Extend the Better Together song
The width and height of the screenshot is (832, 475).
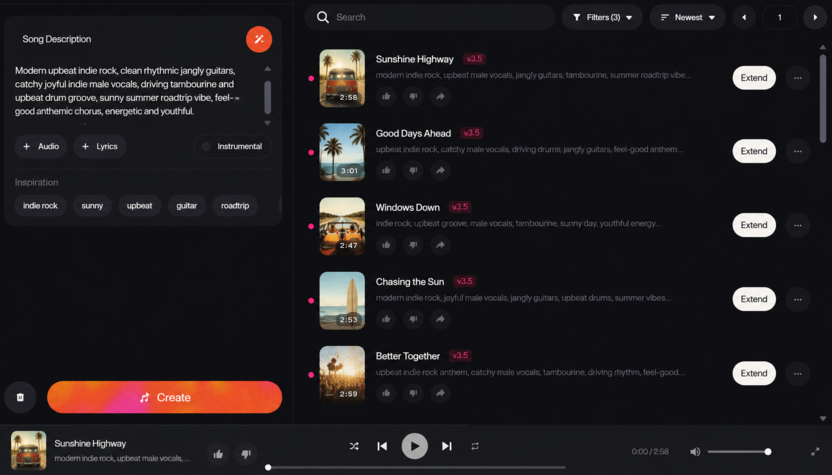point(754,373)
